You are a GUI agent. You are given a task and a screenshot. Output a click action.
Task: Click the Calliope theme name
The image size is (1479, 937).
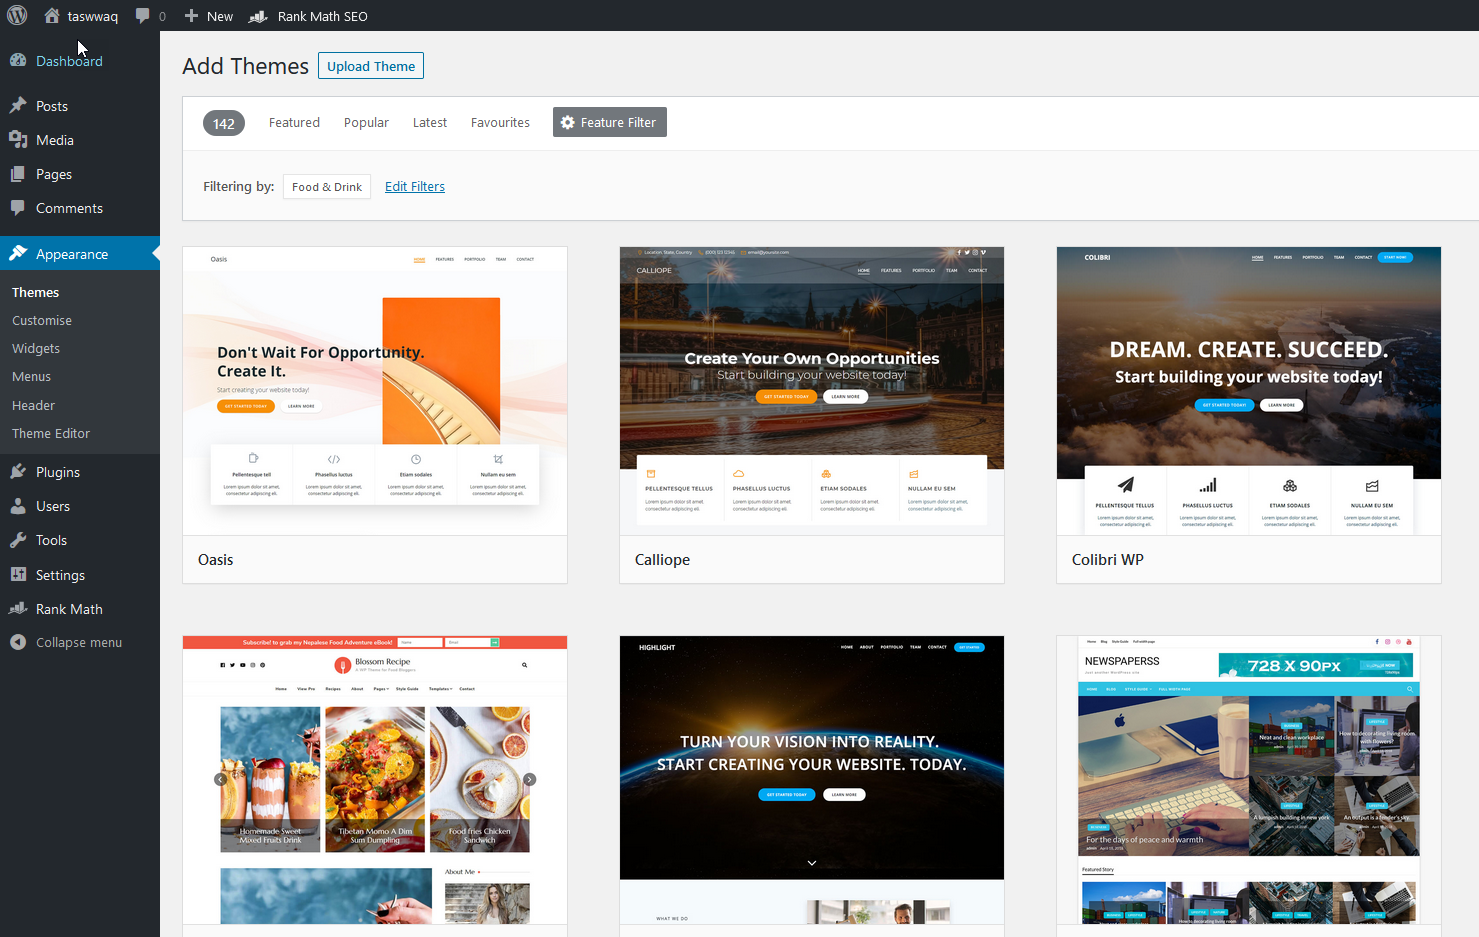[x=662, y=560]
